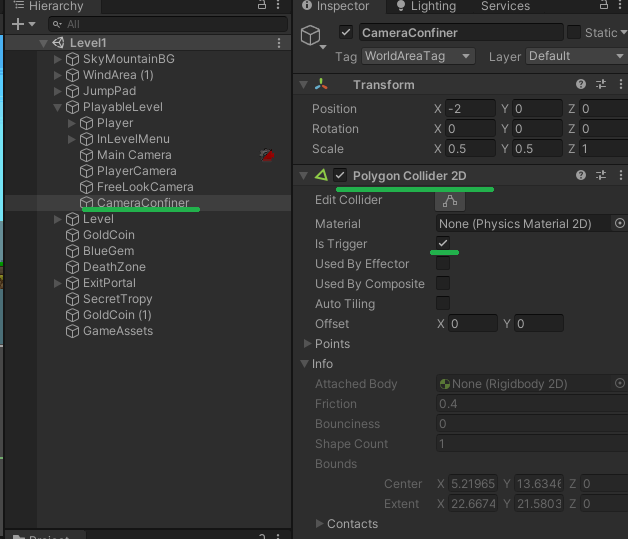Expand the InLevelMenu object

71,139
